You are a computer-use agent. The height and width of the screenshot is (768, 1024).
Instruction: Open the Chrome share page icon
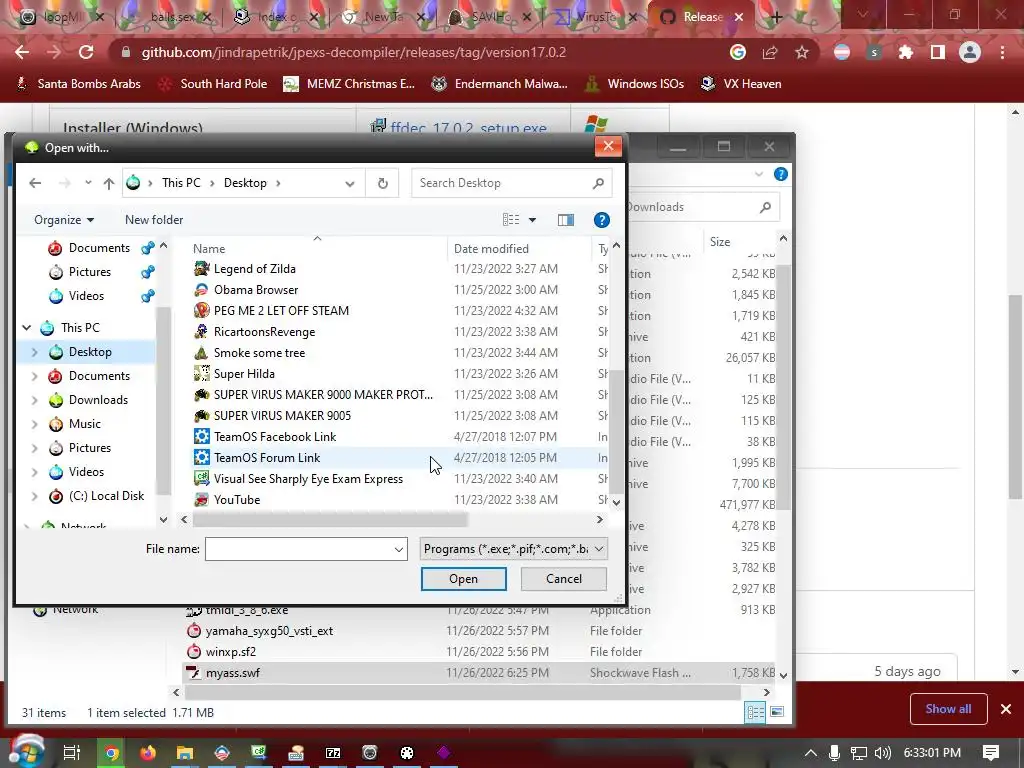tap(770, 52)
